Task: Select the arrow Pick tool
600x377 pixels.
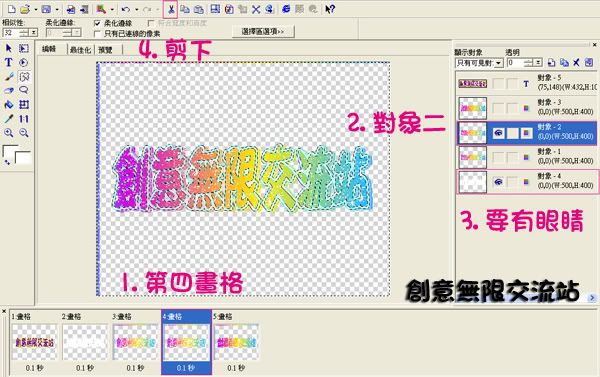Action: [8, 48]
